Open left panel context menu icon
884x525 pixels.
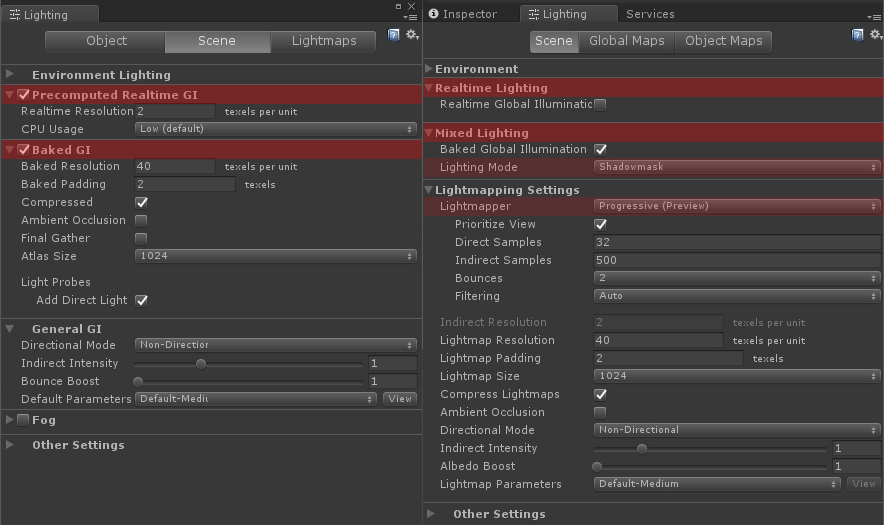(410, 16)
